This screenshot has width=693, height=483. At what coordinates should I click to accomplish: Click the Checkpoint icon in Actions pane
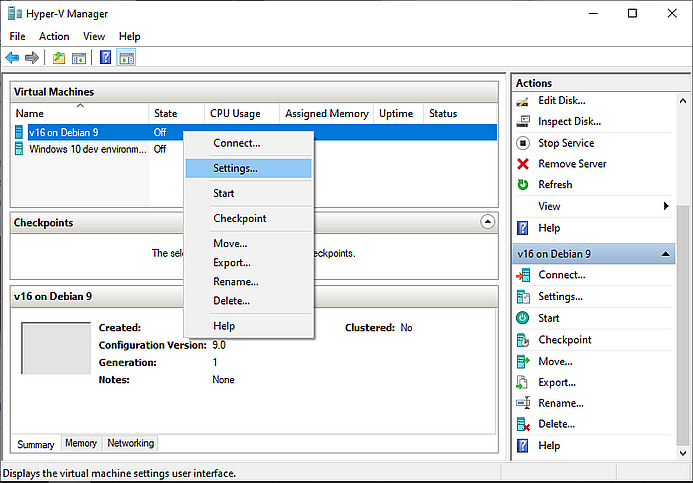click(x=523, y=340)
